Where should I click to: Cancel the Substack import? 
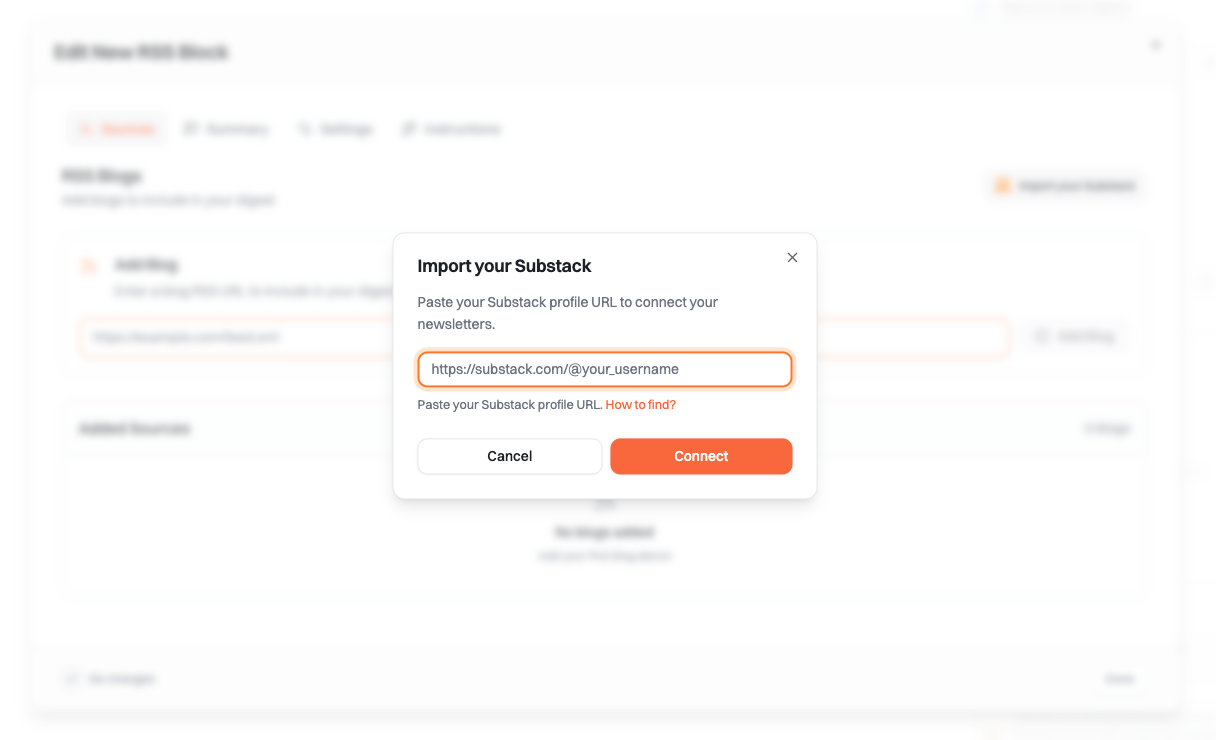[510, 456]
